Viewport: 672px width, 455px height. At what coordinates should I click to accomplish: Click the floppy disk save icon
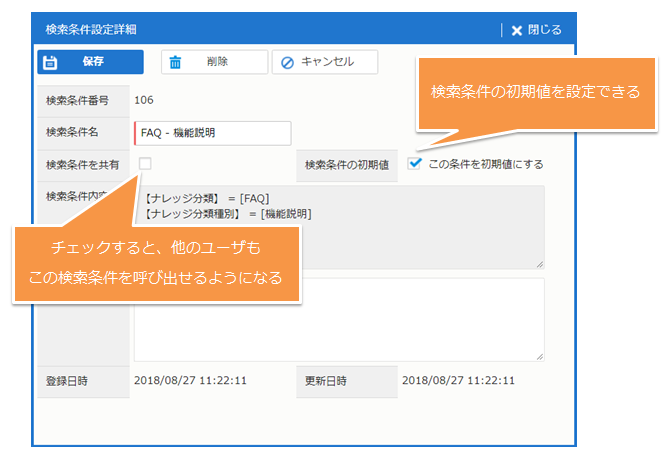pos(52,62)
